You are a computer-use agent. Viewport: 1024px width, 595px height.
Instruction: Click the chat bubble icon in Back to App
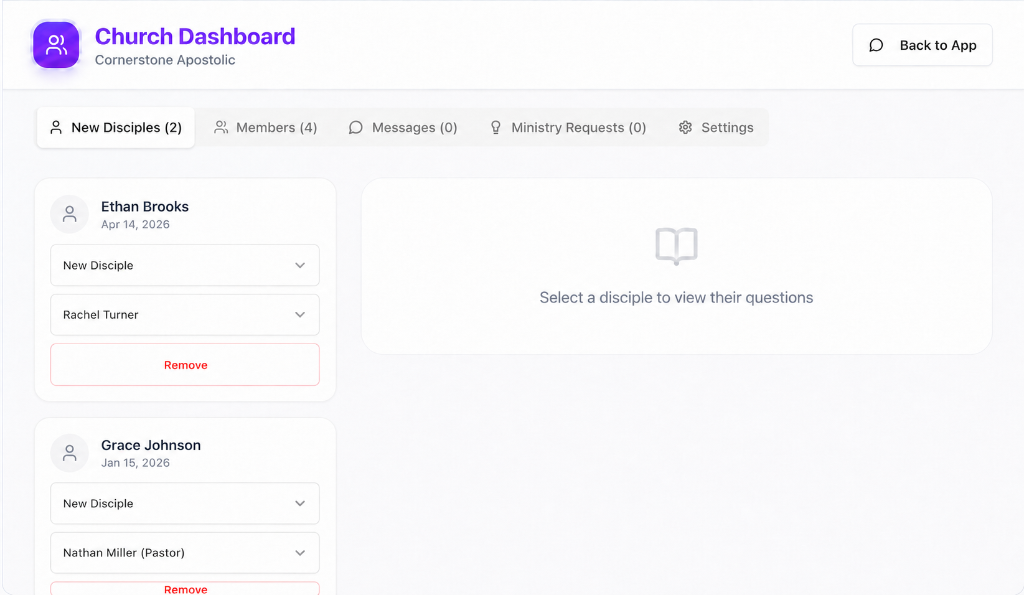click(876, 45)
